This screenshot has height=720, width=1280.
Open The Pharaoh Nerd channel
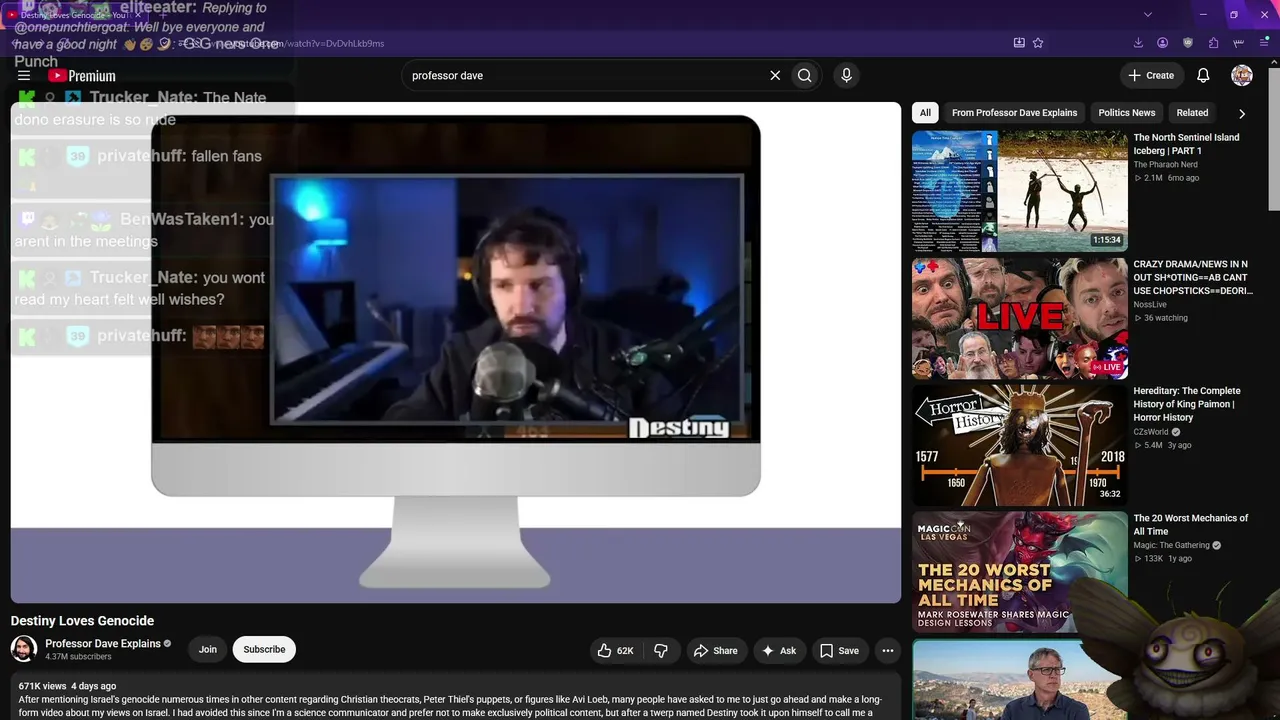(x=1165, y=165)
